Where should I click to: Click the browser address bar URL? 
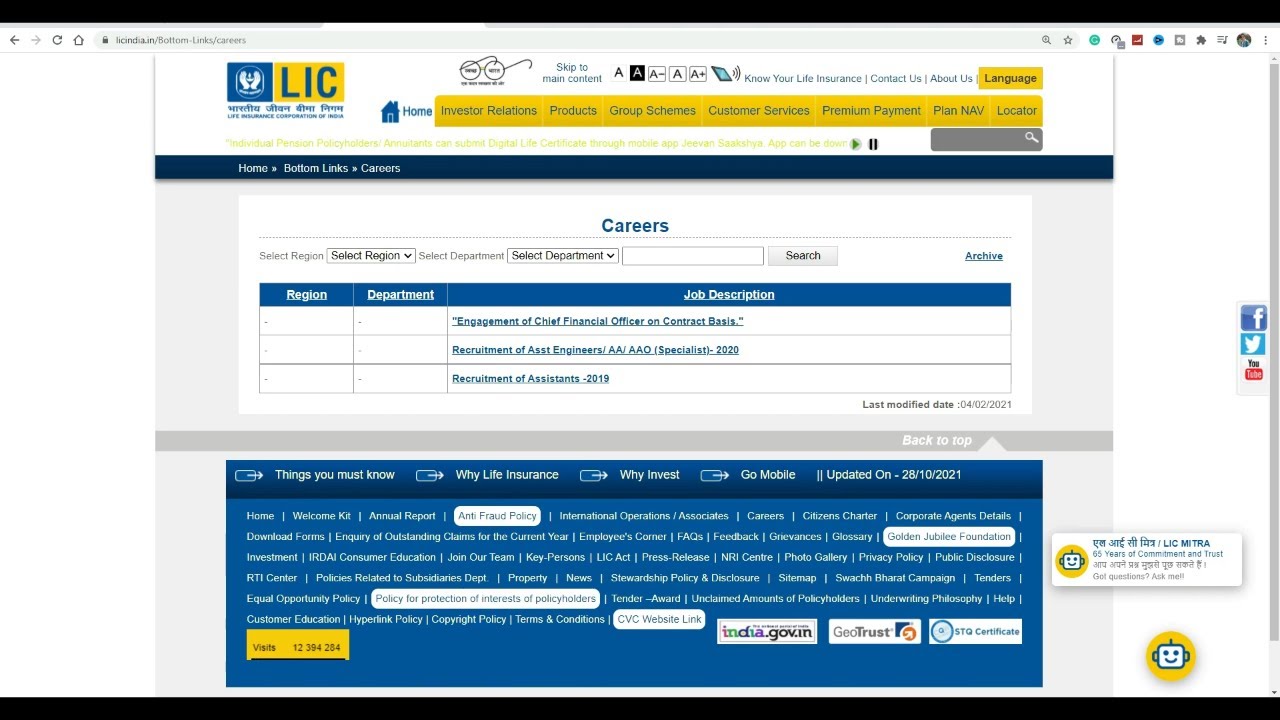(x=181, y=40)
